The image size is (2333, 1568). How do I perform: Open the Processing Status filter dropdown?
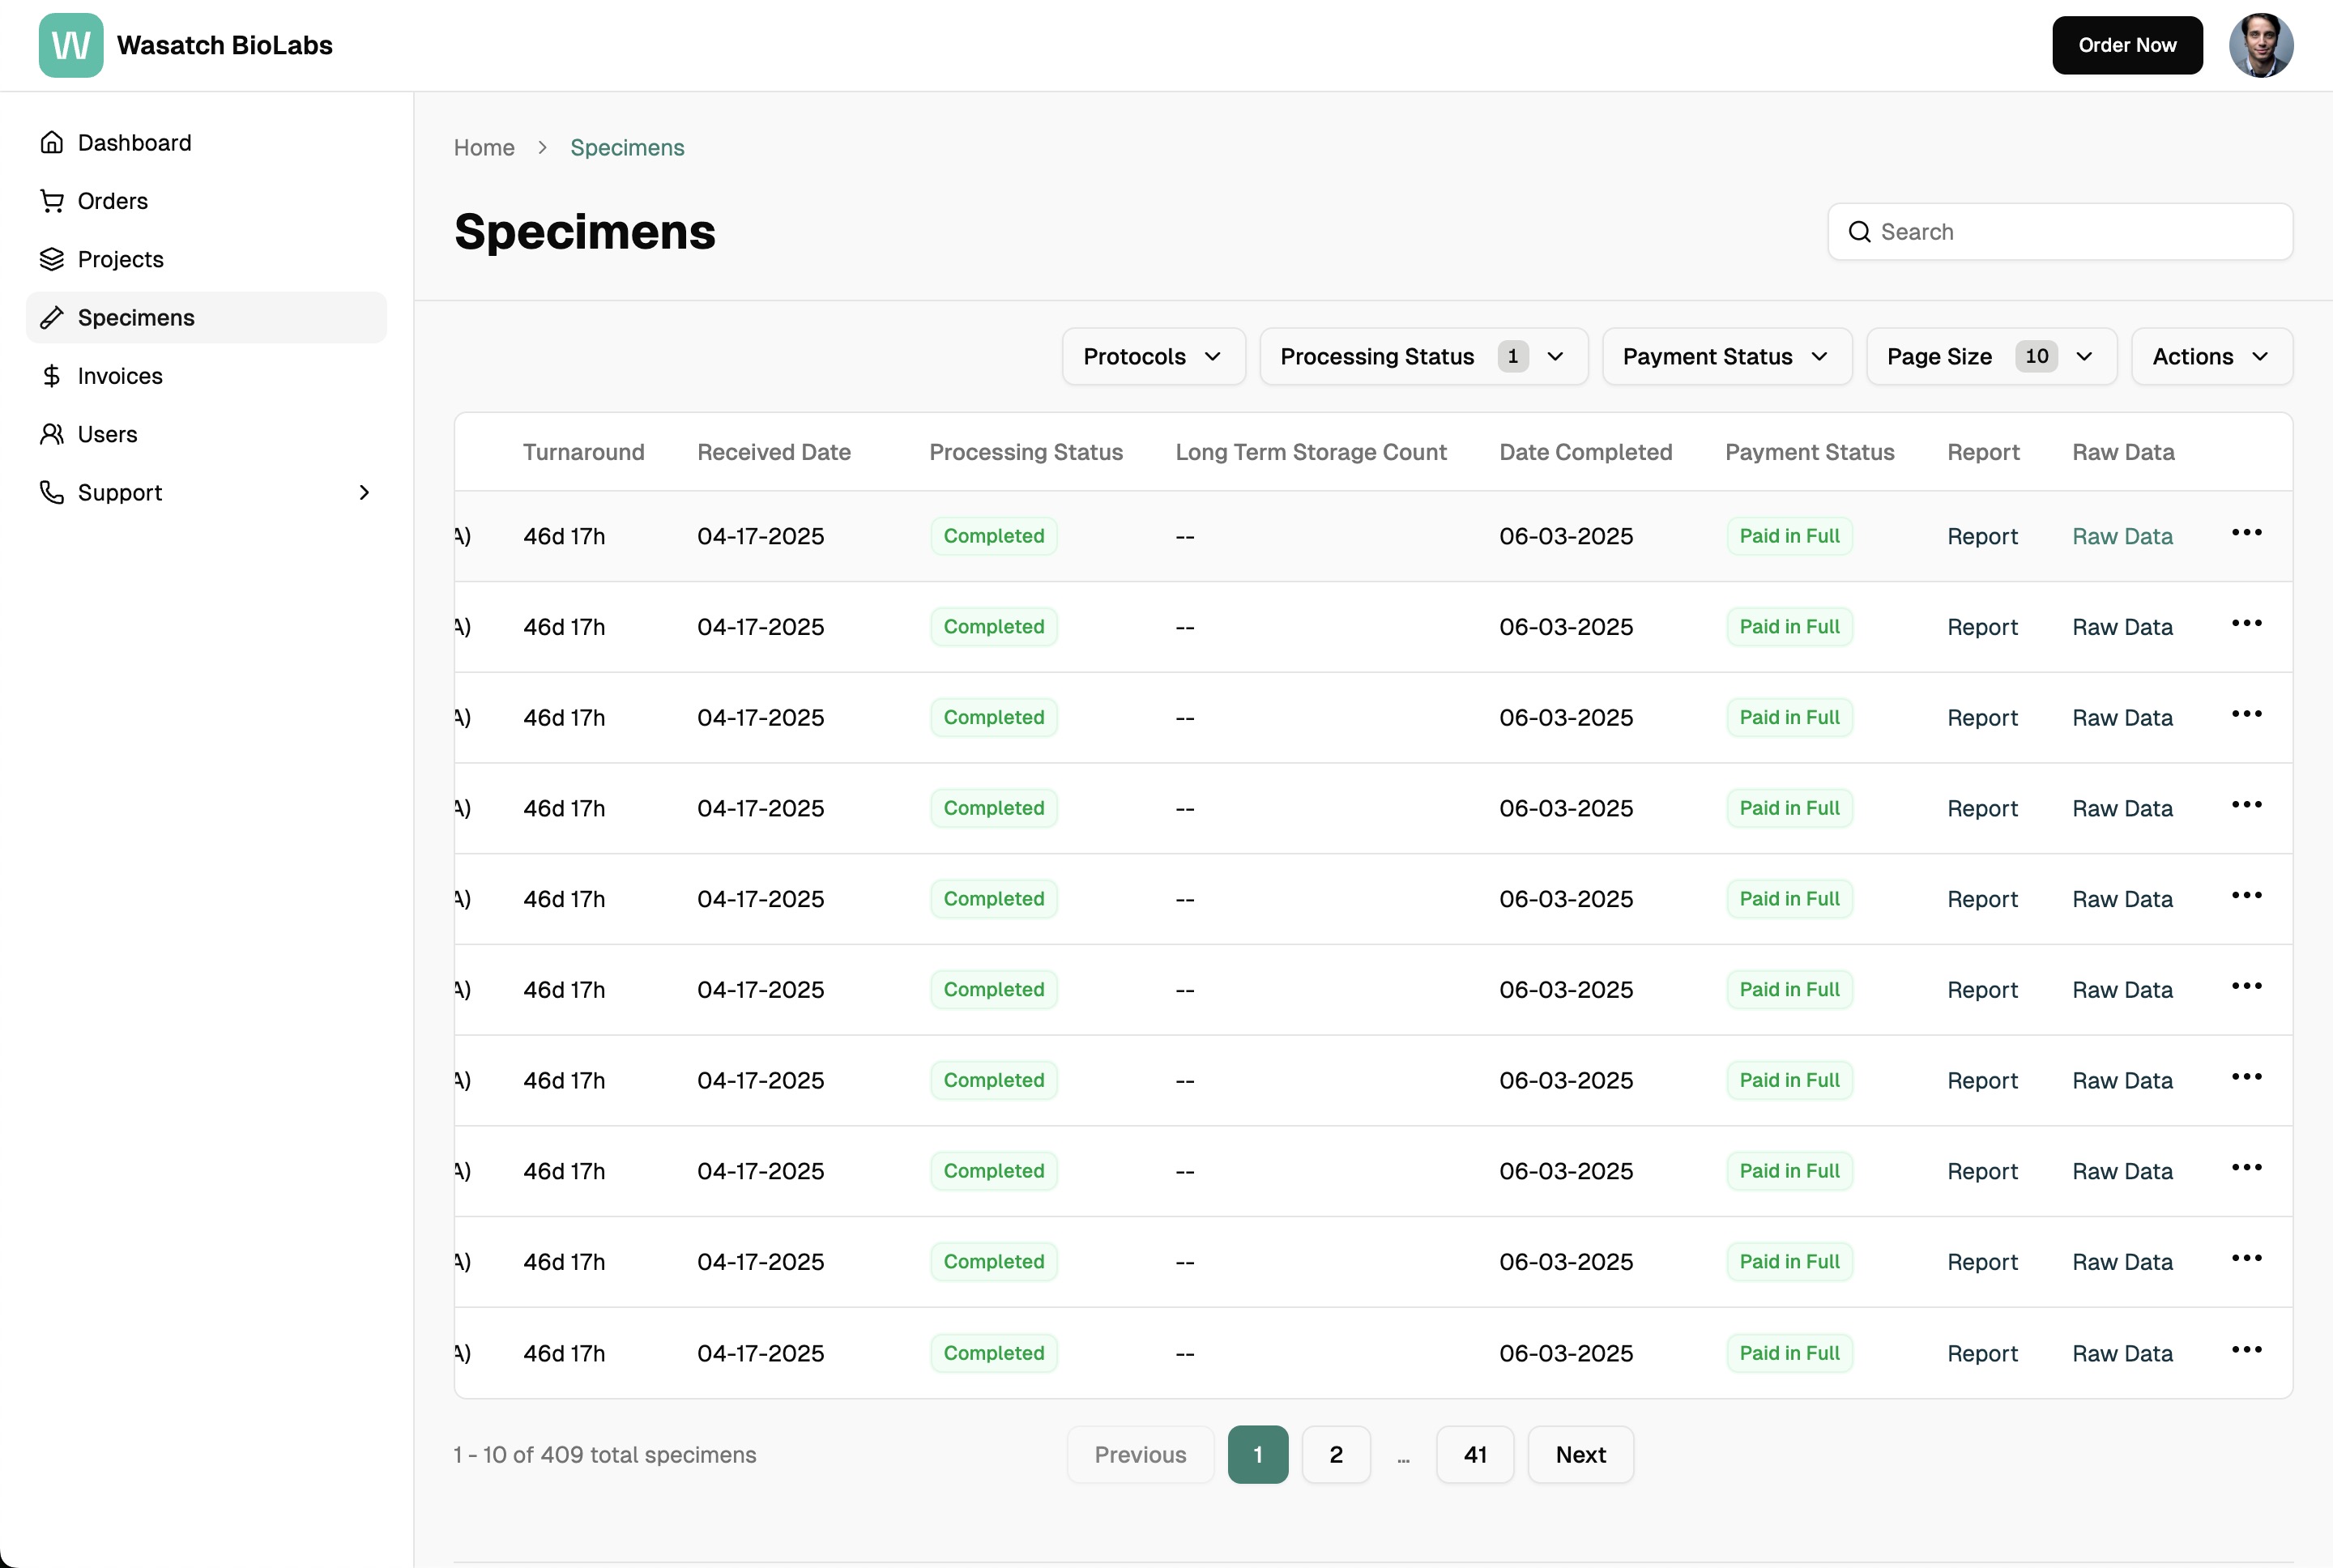click(1422, 357)
